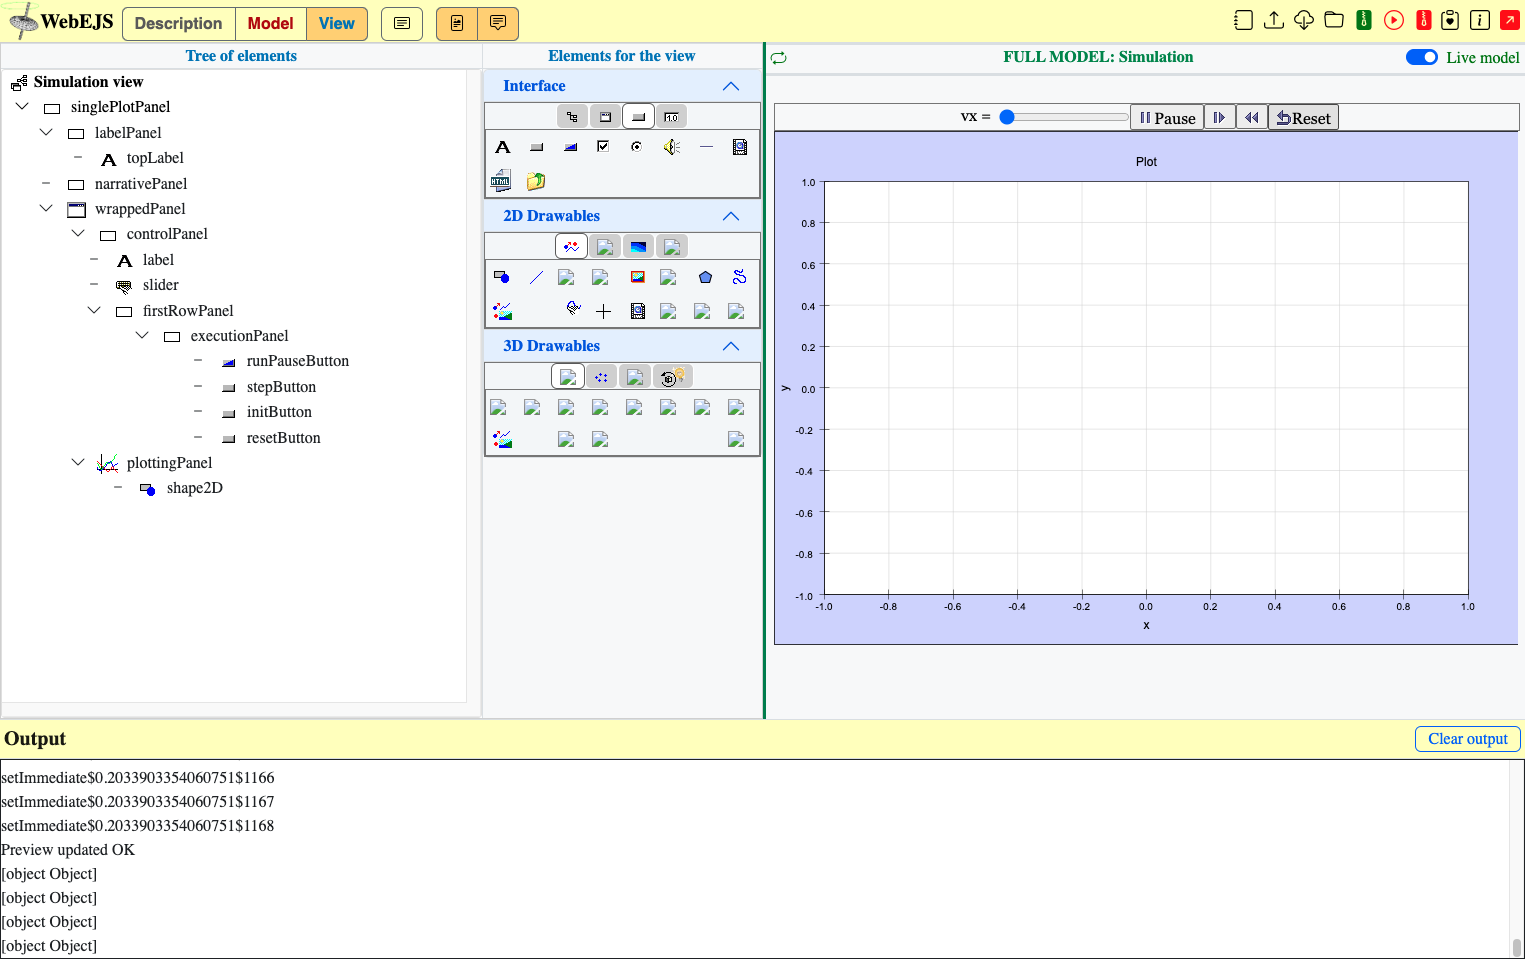The image size is (1525, 959).
Task: Select the 3D rotate with lightbulb palette tab
Action: 672,377
